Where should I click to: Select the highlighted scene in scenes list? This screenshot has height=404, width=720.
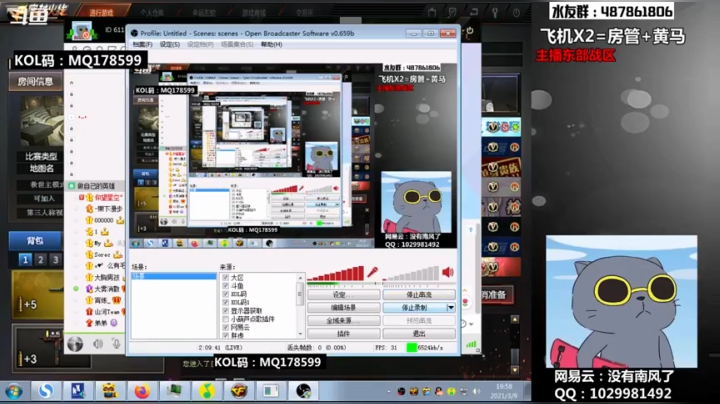[x=174, y=276]
